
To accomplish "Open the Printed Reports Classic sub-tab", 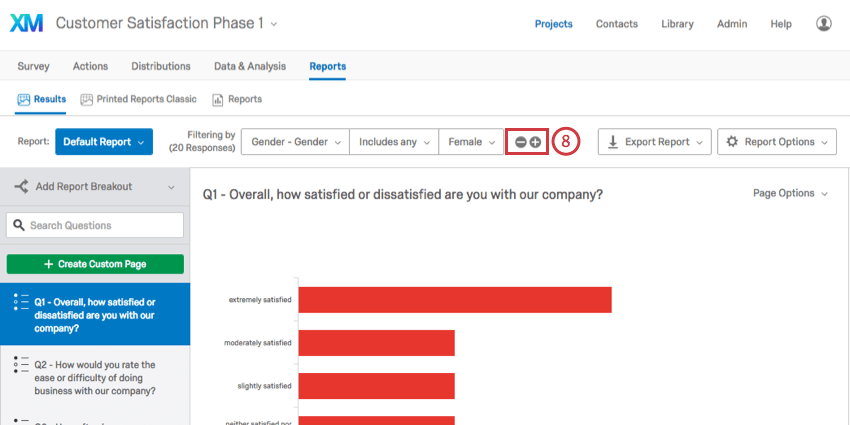I will 138,99.
